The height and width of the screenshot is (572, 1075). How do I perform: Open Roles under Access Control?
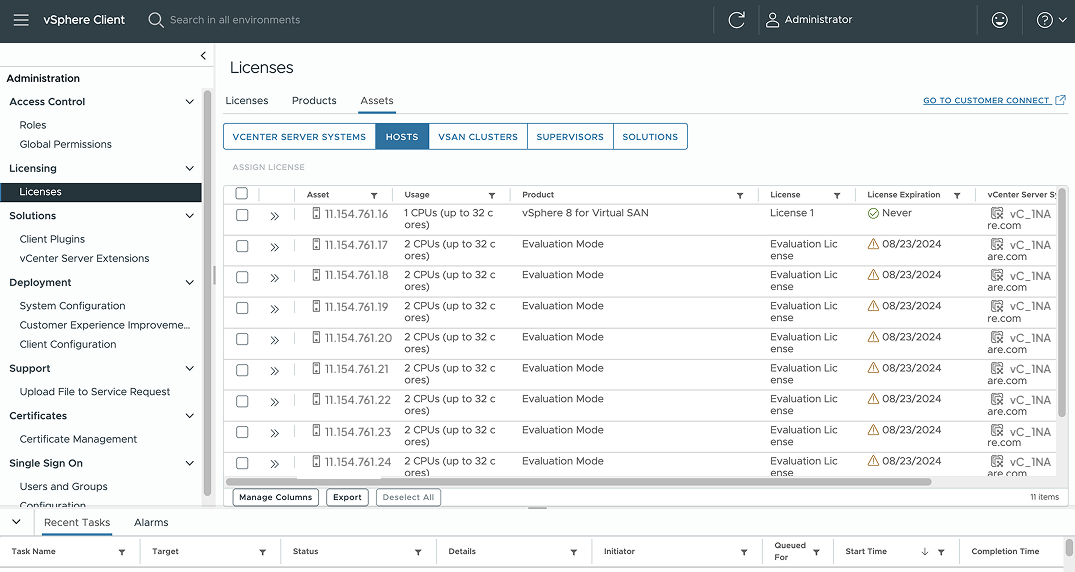(33, 125)
